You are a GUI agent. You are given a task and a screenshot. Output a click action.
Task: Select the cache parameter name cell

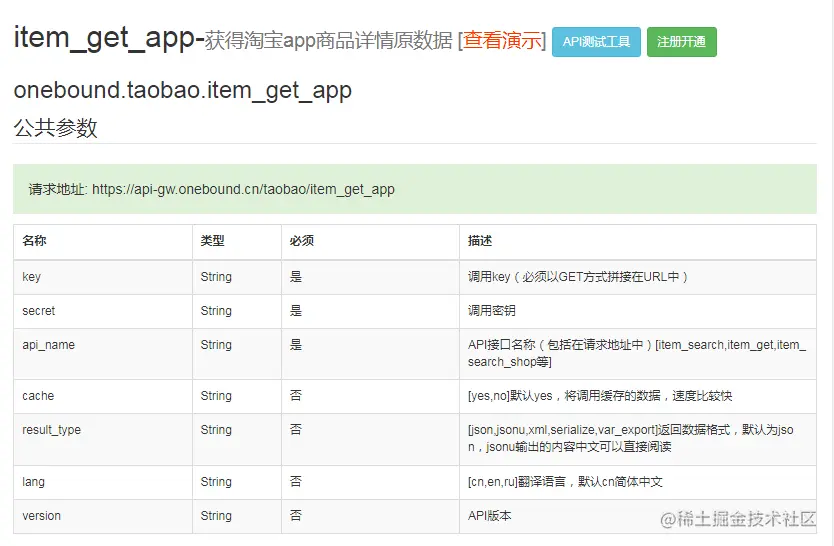(103, 396)
